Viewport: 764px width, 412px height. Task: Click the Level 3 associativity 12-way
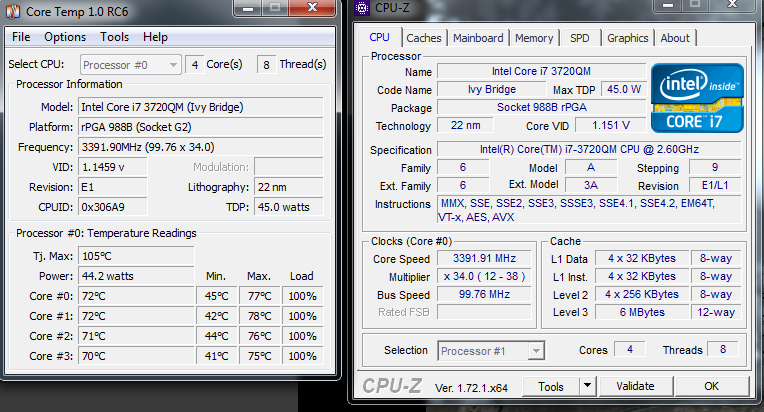(x=716, y=312)
